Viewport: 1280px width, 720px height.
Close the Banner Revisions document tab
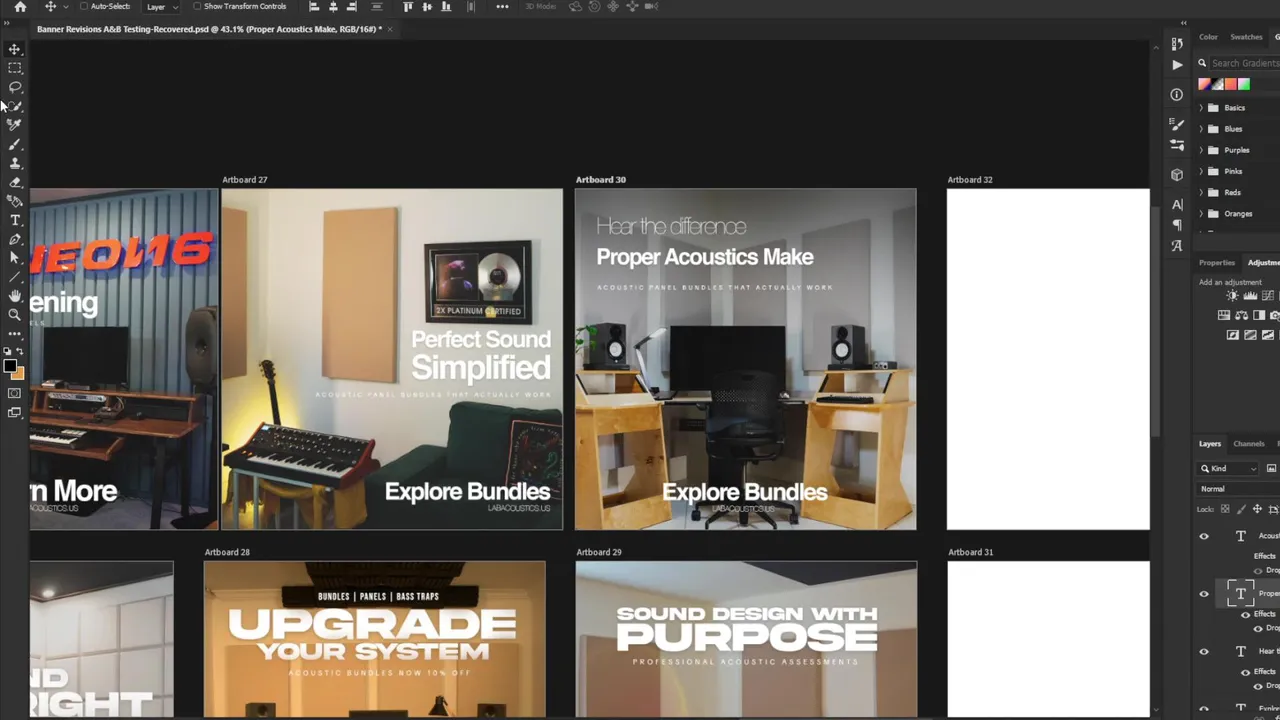click(390, 29)
